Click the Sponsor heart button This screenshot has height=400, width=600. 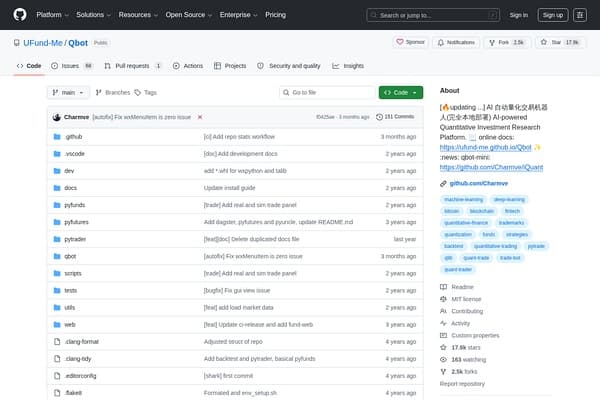coord(410,42)
